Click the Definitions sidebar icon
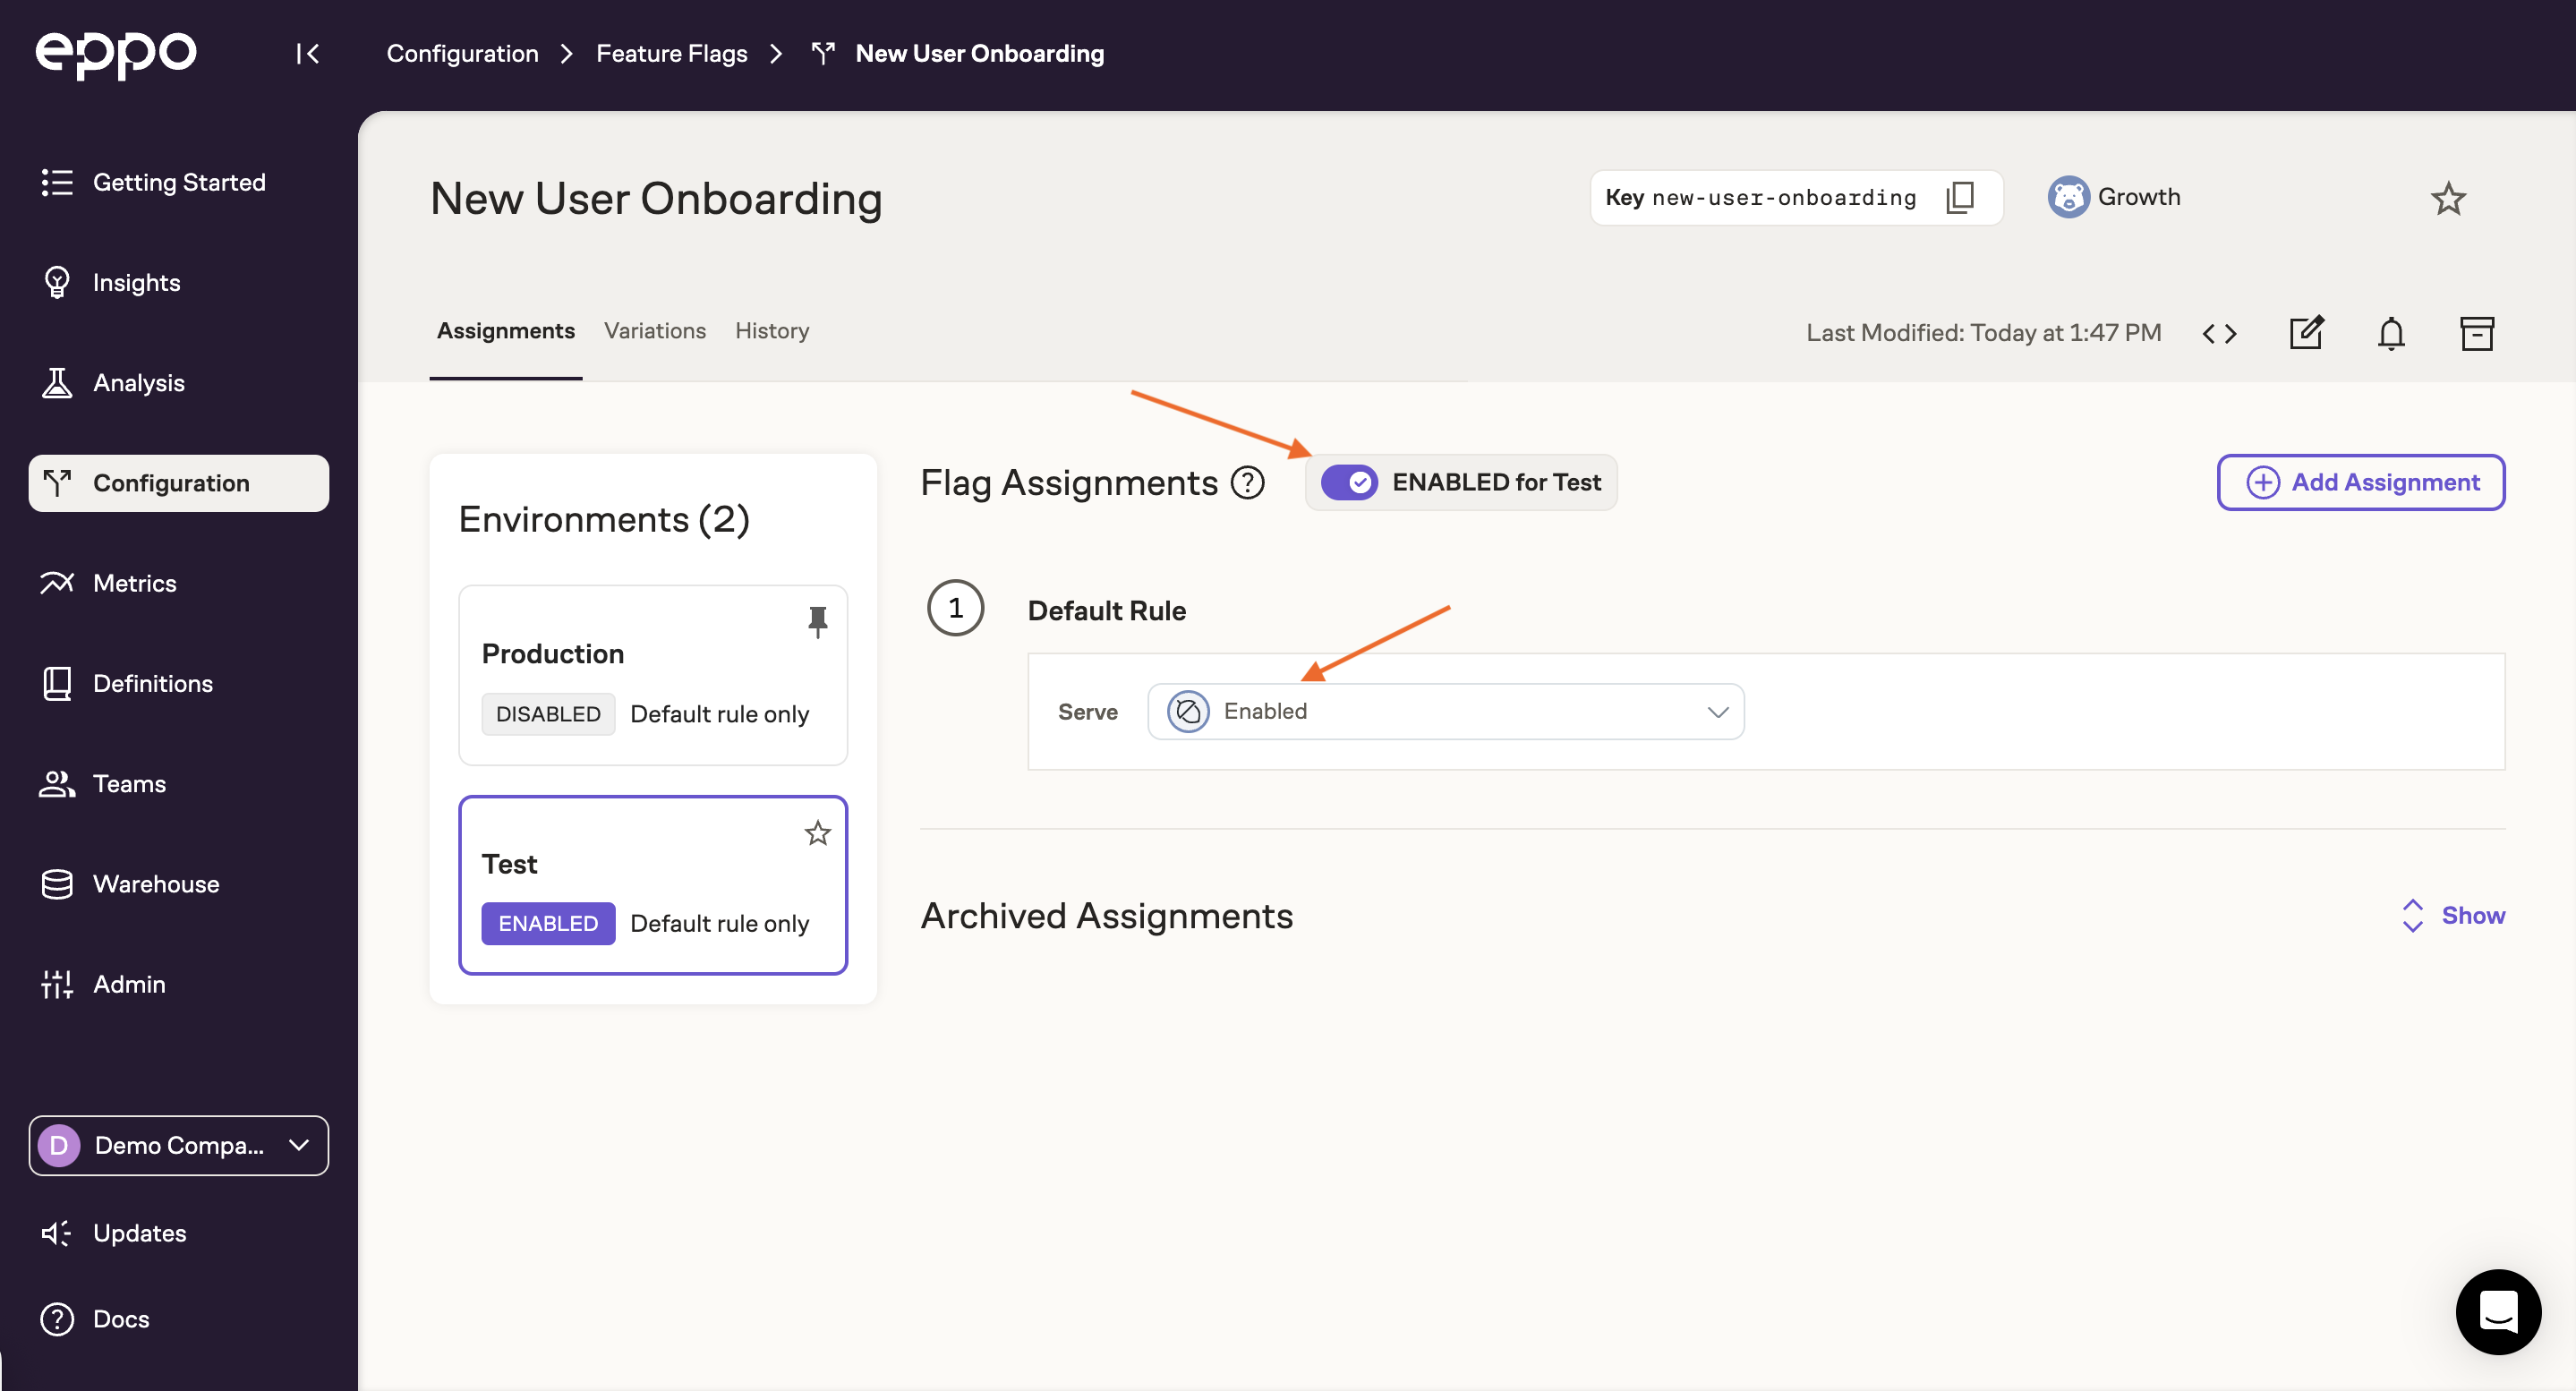Viewport: 2576px width, 1391px height. (58, 684)
